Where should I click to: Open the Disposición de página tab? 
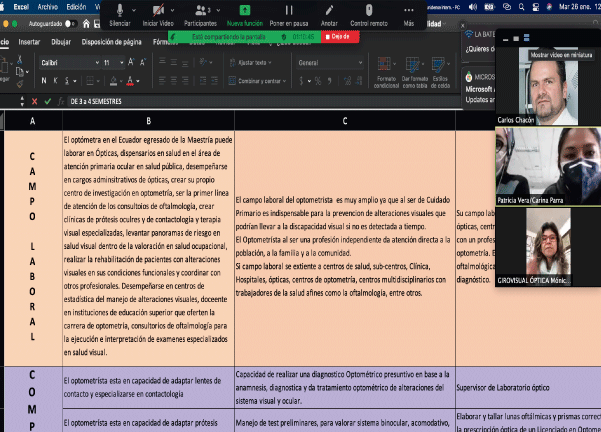click(112, 42)
